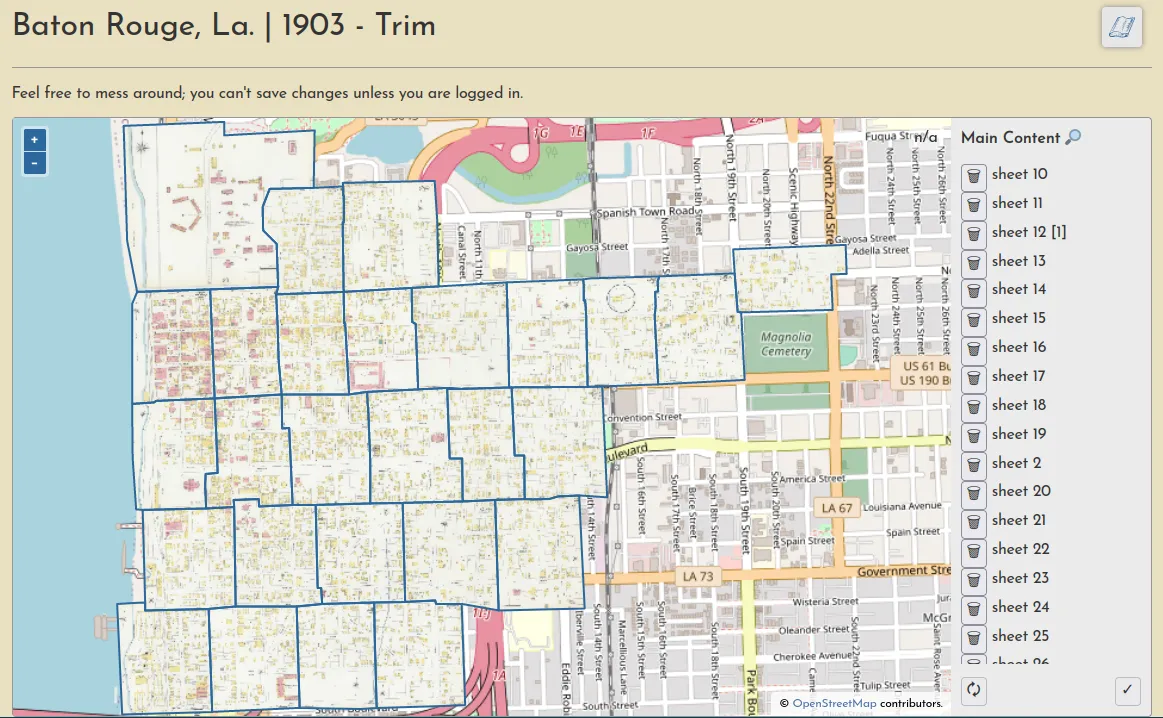
Task: Click the n/a label above the map
Action: pos(925,137)
